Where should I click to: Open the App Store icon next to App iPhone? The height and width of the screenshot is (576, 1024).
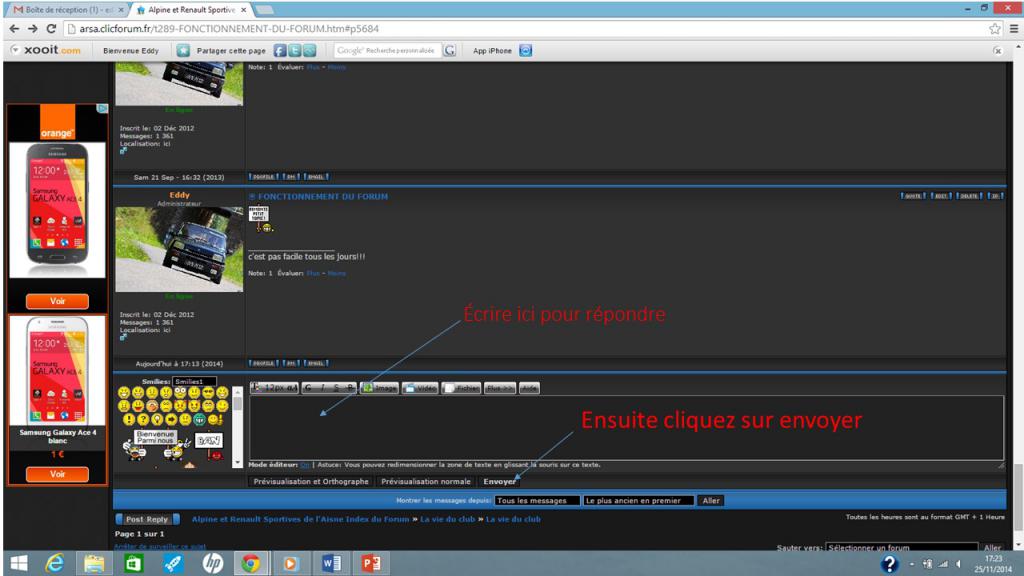coord(526,50)
